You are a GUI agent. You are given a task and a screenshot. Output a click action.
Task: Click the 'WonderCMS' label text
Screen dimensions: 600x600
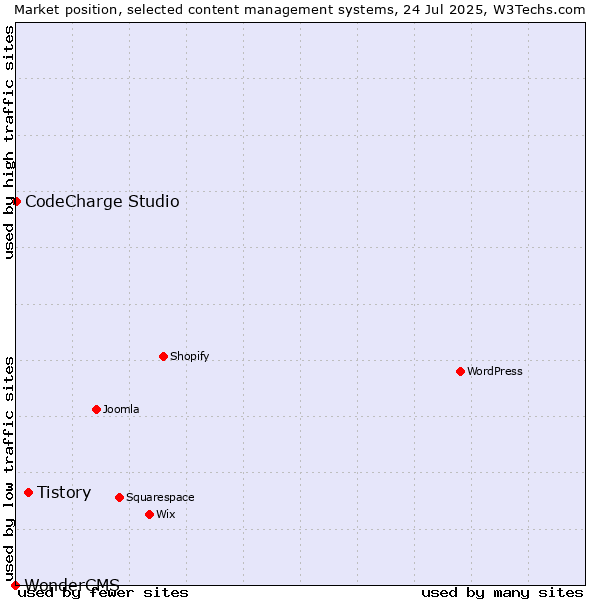click(72, 584)
